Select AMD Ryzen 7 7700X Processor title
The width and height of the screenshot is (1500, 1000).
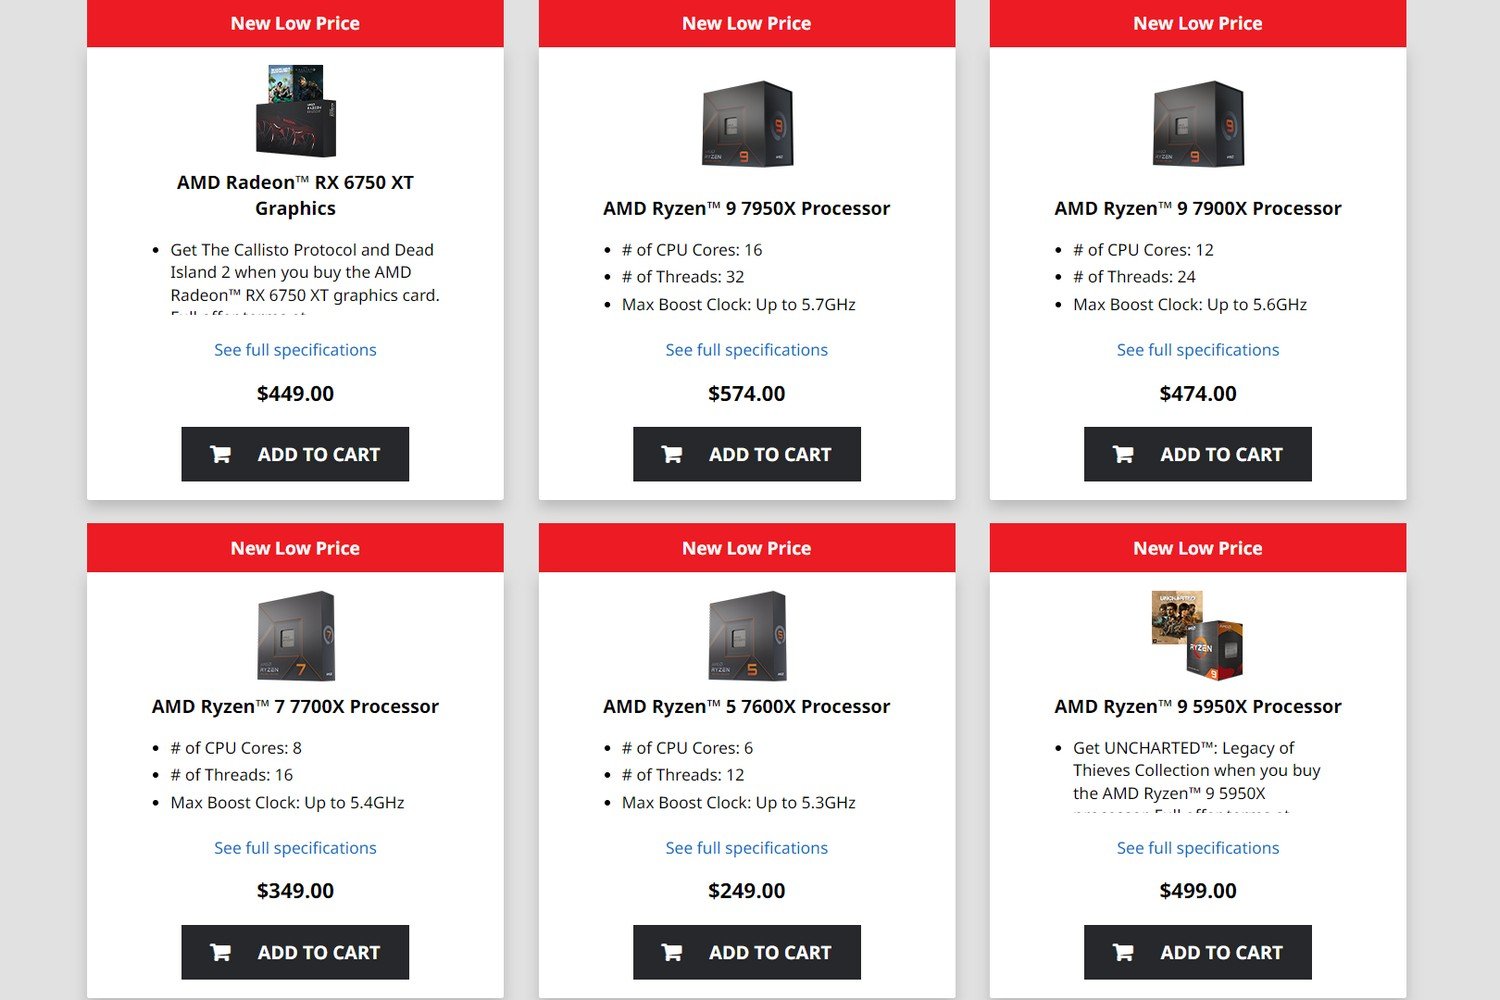295,706
